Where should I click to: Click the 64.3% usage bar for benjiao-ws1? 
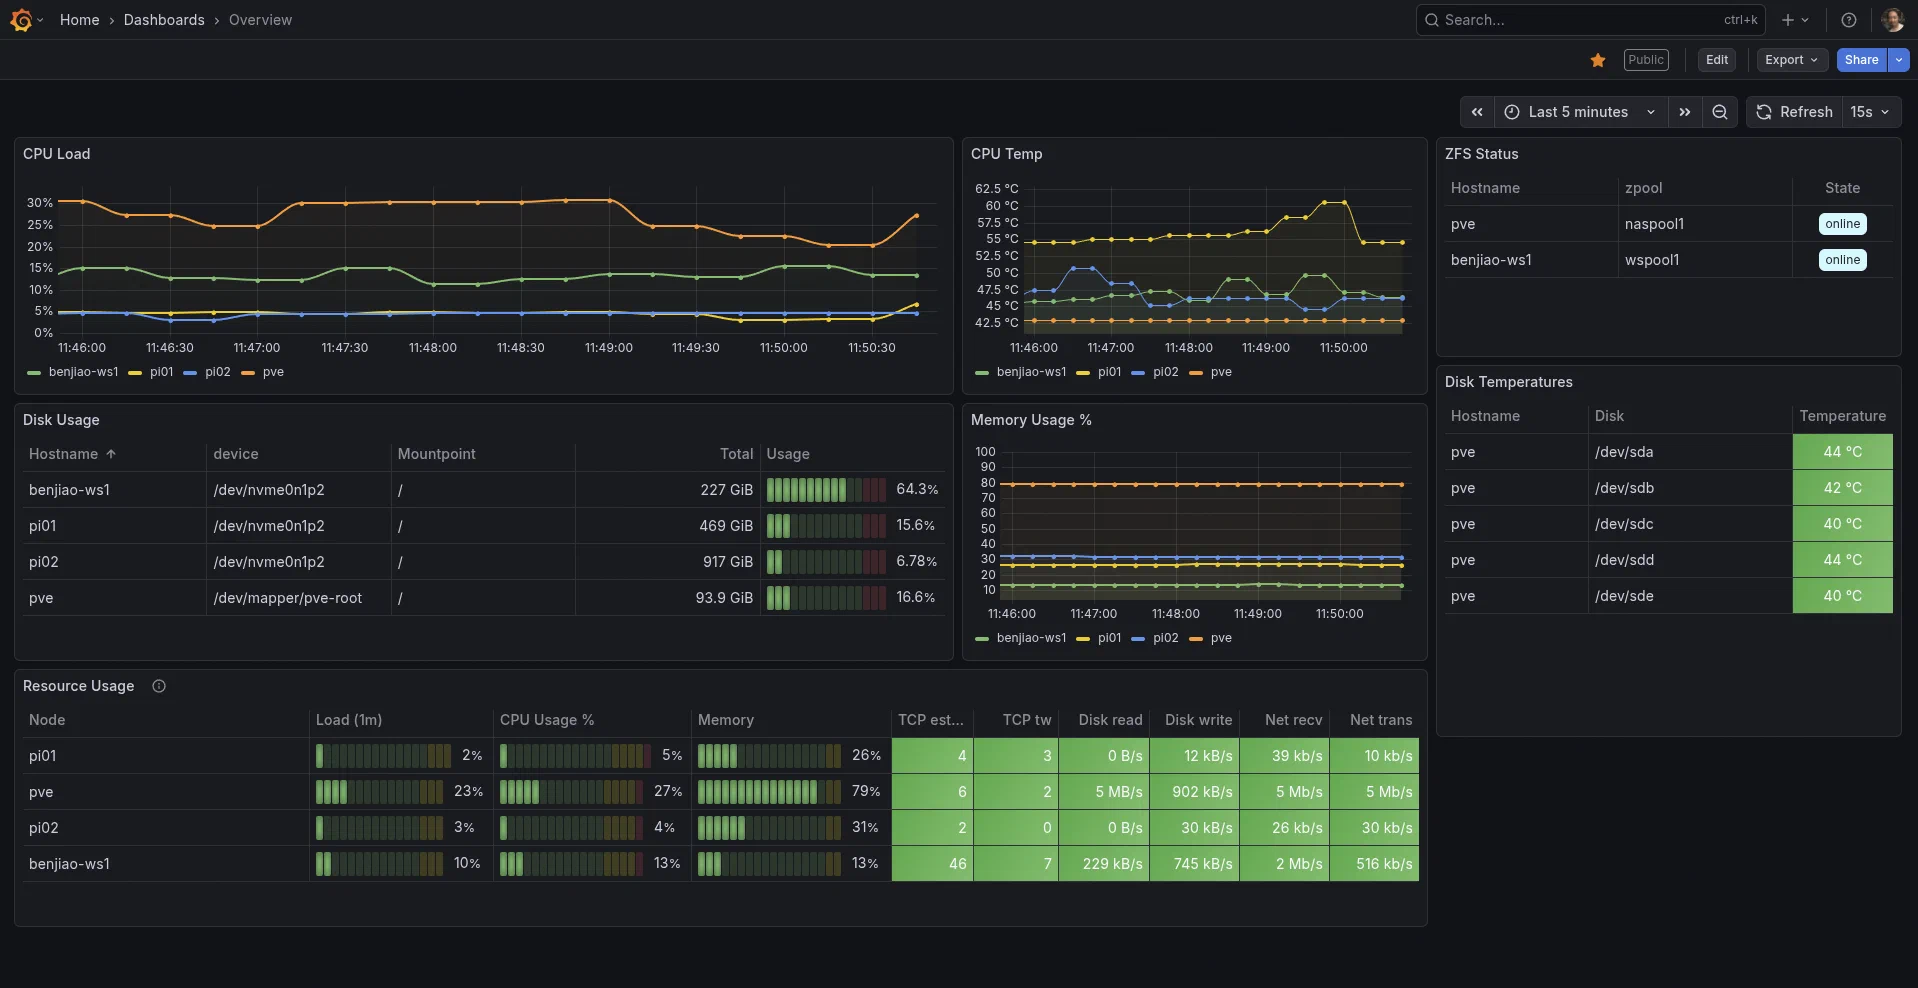[825, 489]
